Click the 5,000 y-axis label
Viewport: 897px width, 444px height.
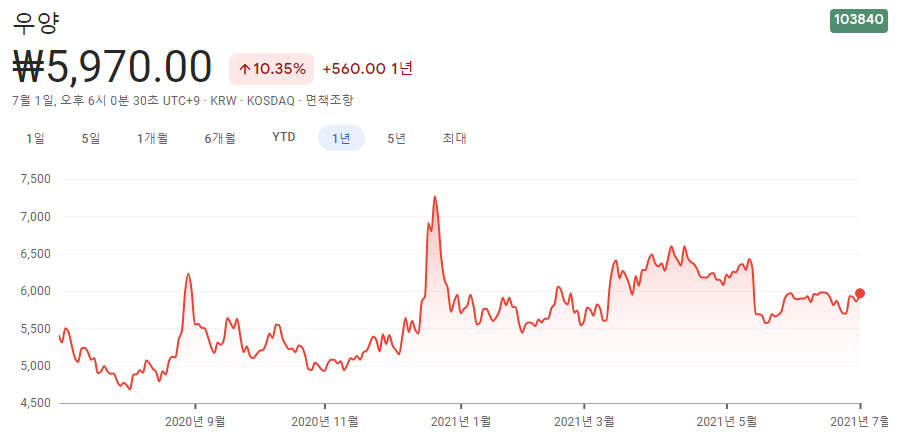[35, 366]
